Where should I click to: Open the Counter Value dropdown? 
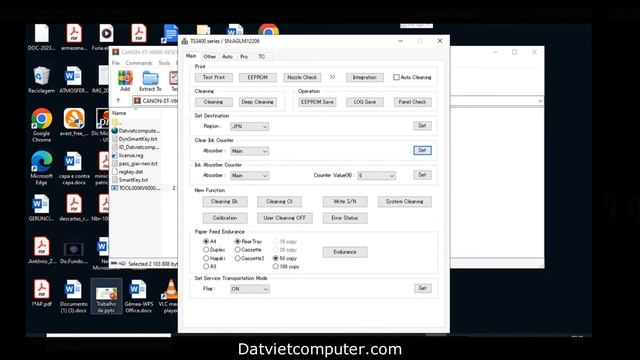click(x=376, y=176)
